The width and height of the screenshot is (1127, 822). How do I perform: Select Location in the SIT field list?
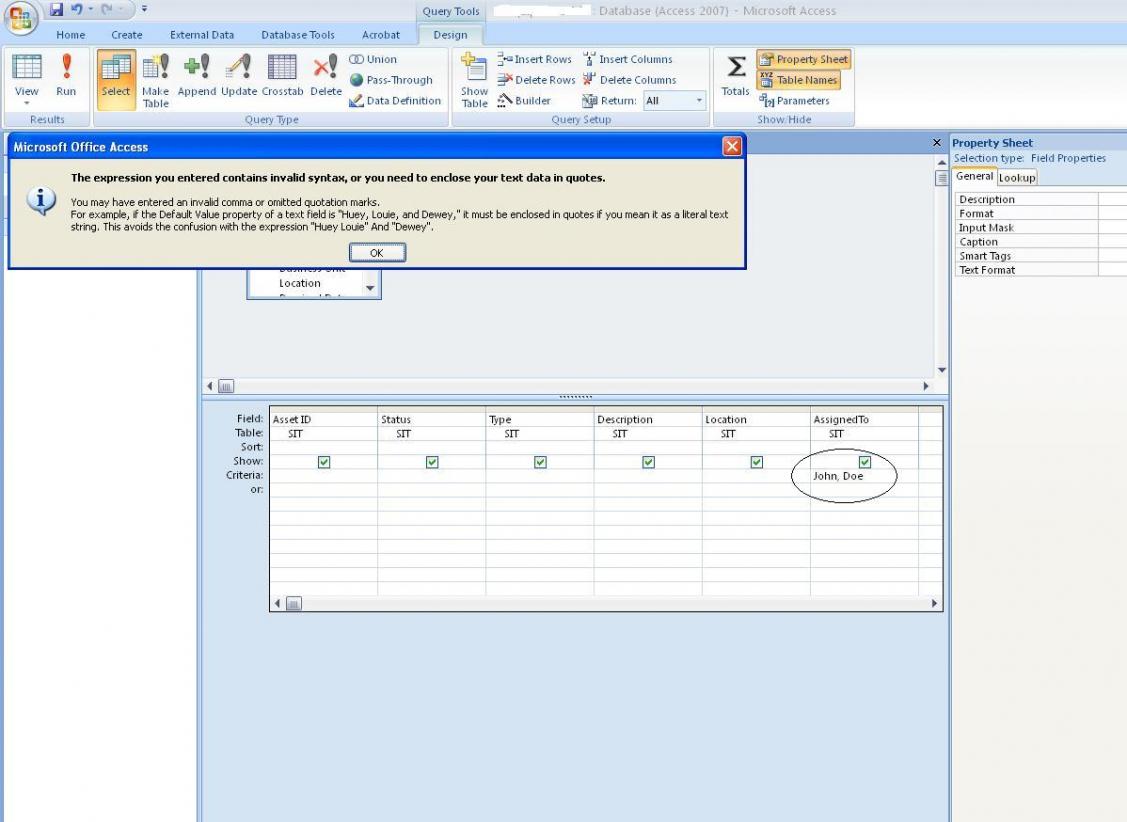coord(300,283)
